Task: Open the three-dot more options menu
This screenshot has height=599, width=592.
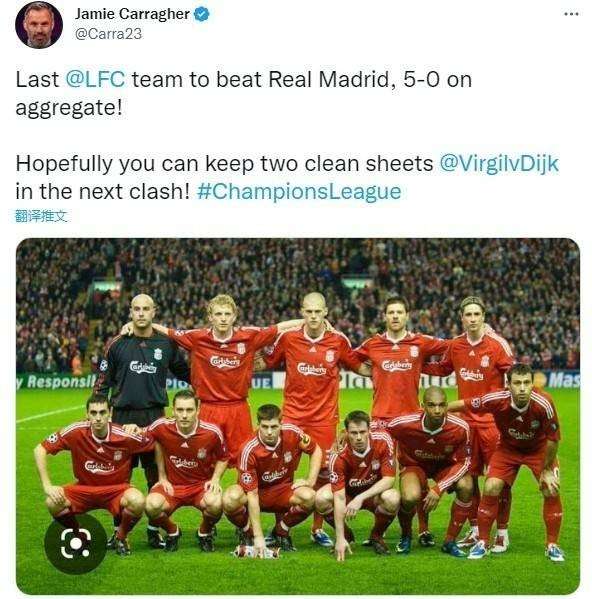Action: 571,14
